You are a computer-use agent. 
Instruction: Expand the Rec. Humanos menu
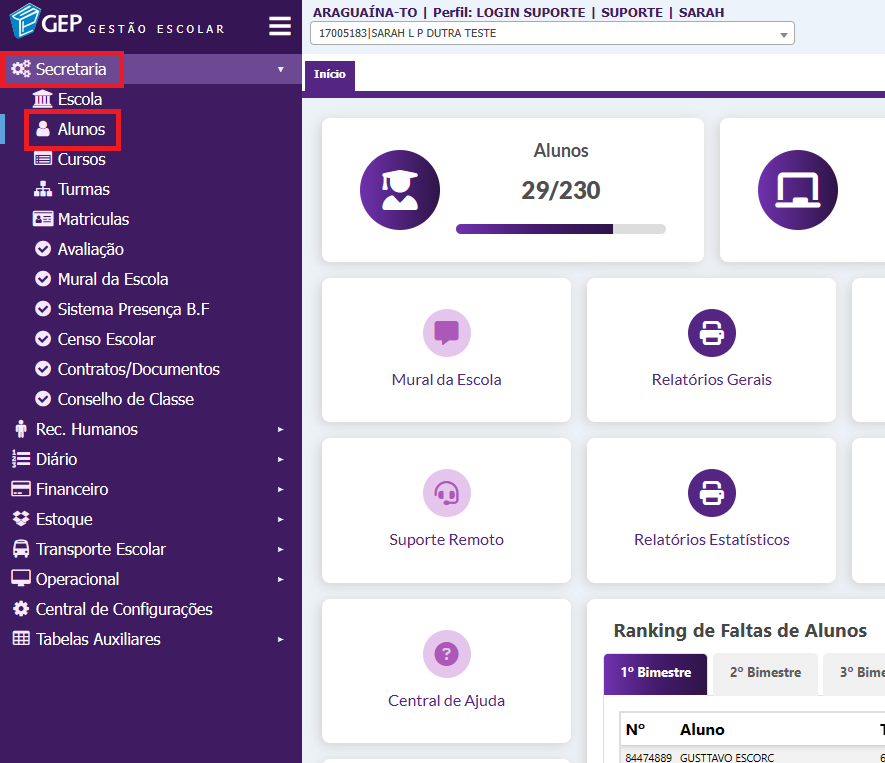(x=86, y=429)
